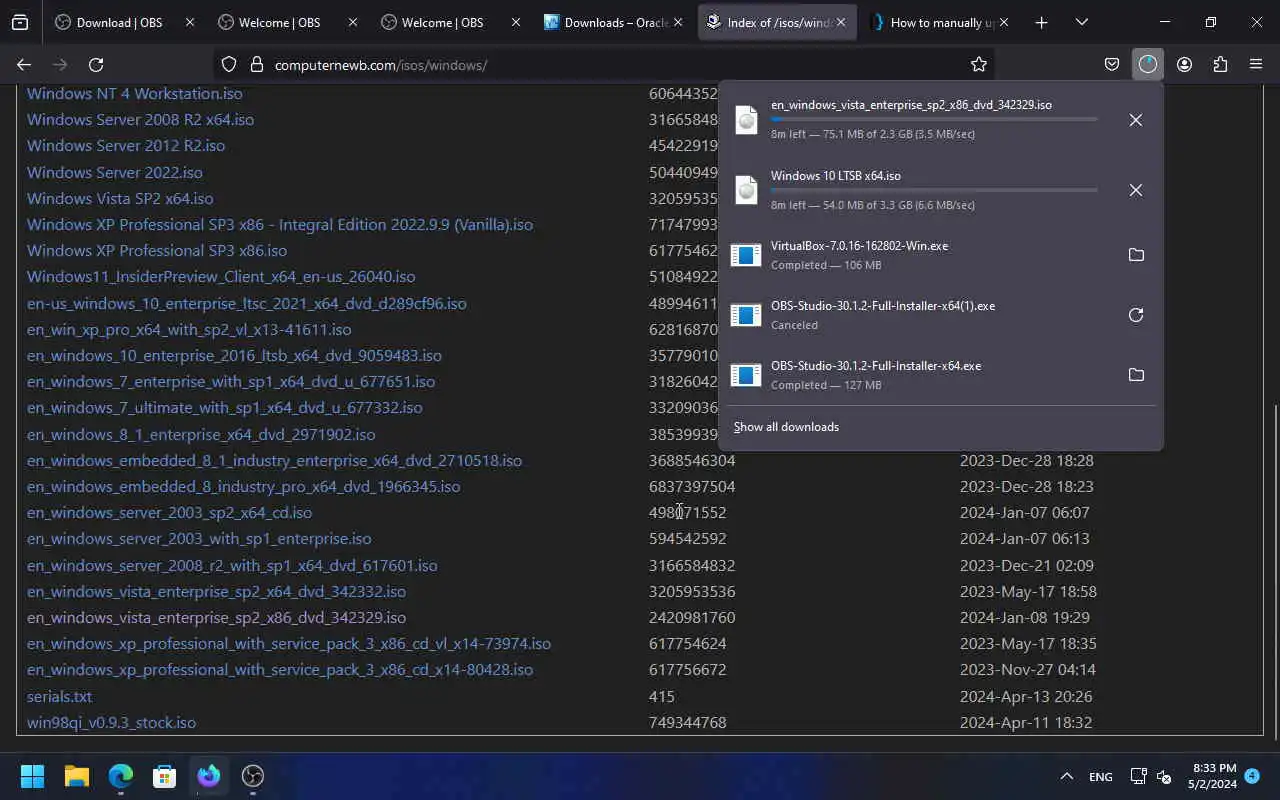Select the Index of /isos/windows tab

pyautogui.click(x=776, y=22)
